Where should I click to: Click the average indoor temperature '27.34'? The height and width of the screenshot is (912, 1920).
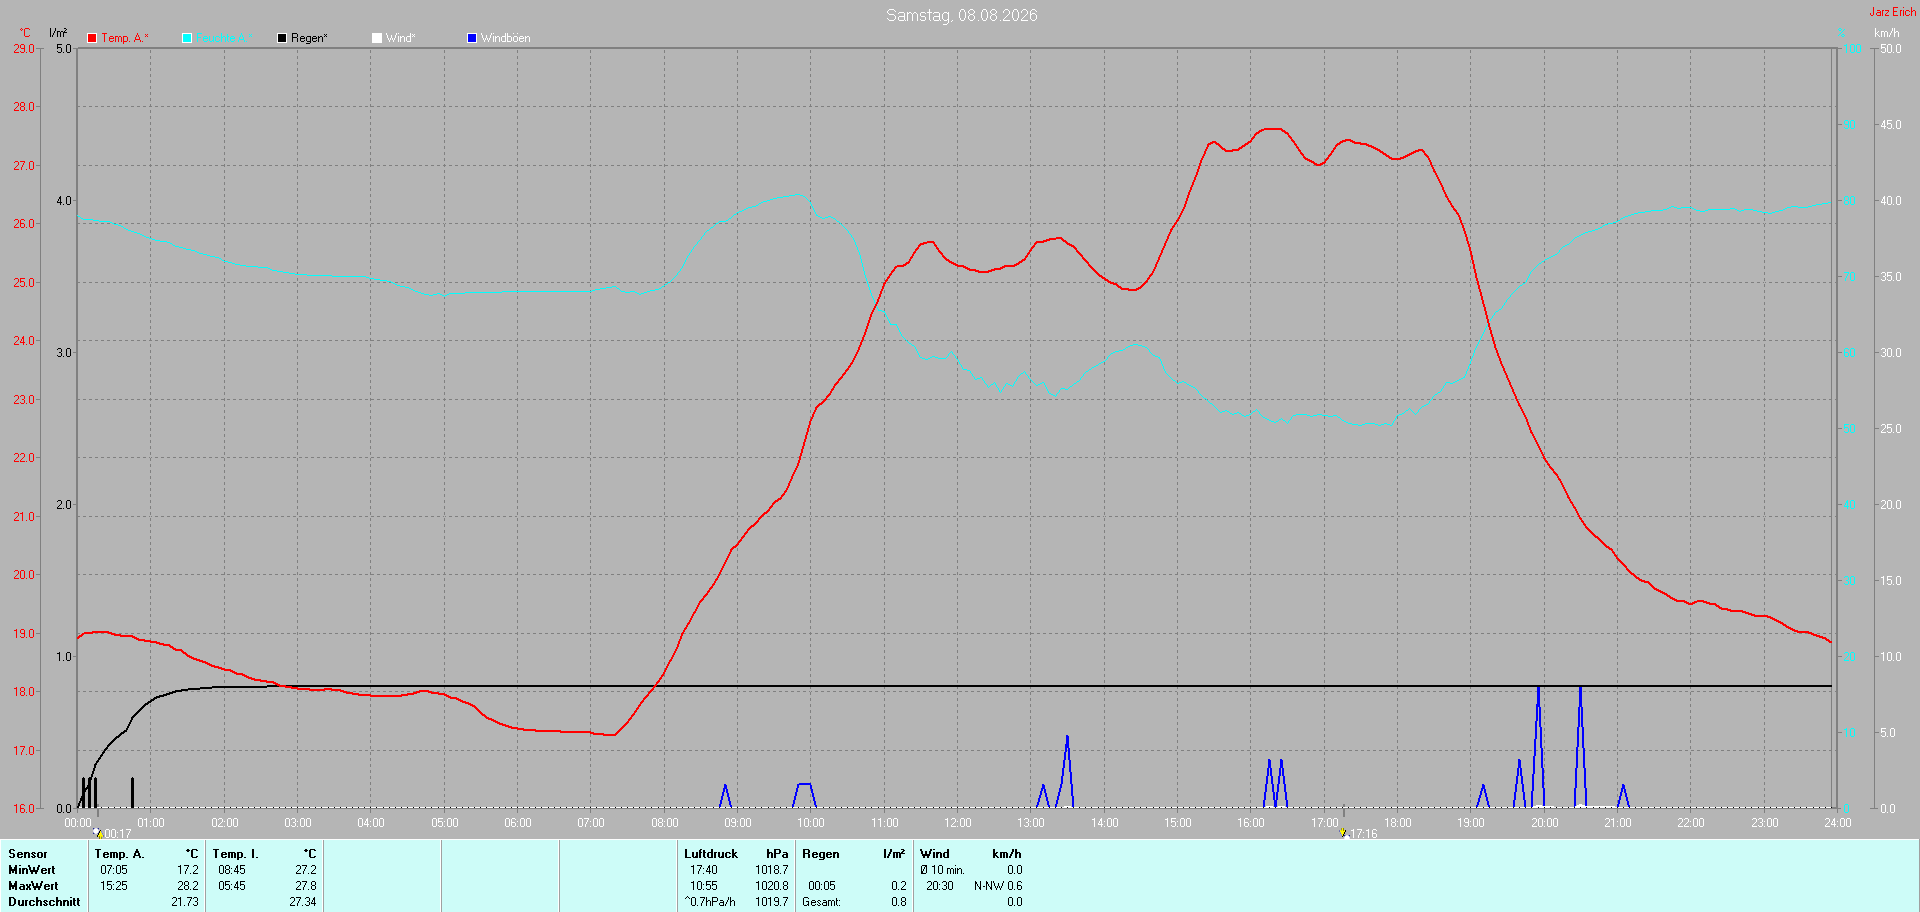(x=303, y=902)
